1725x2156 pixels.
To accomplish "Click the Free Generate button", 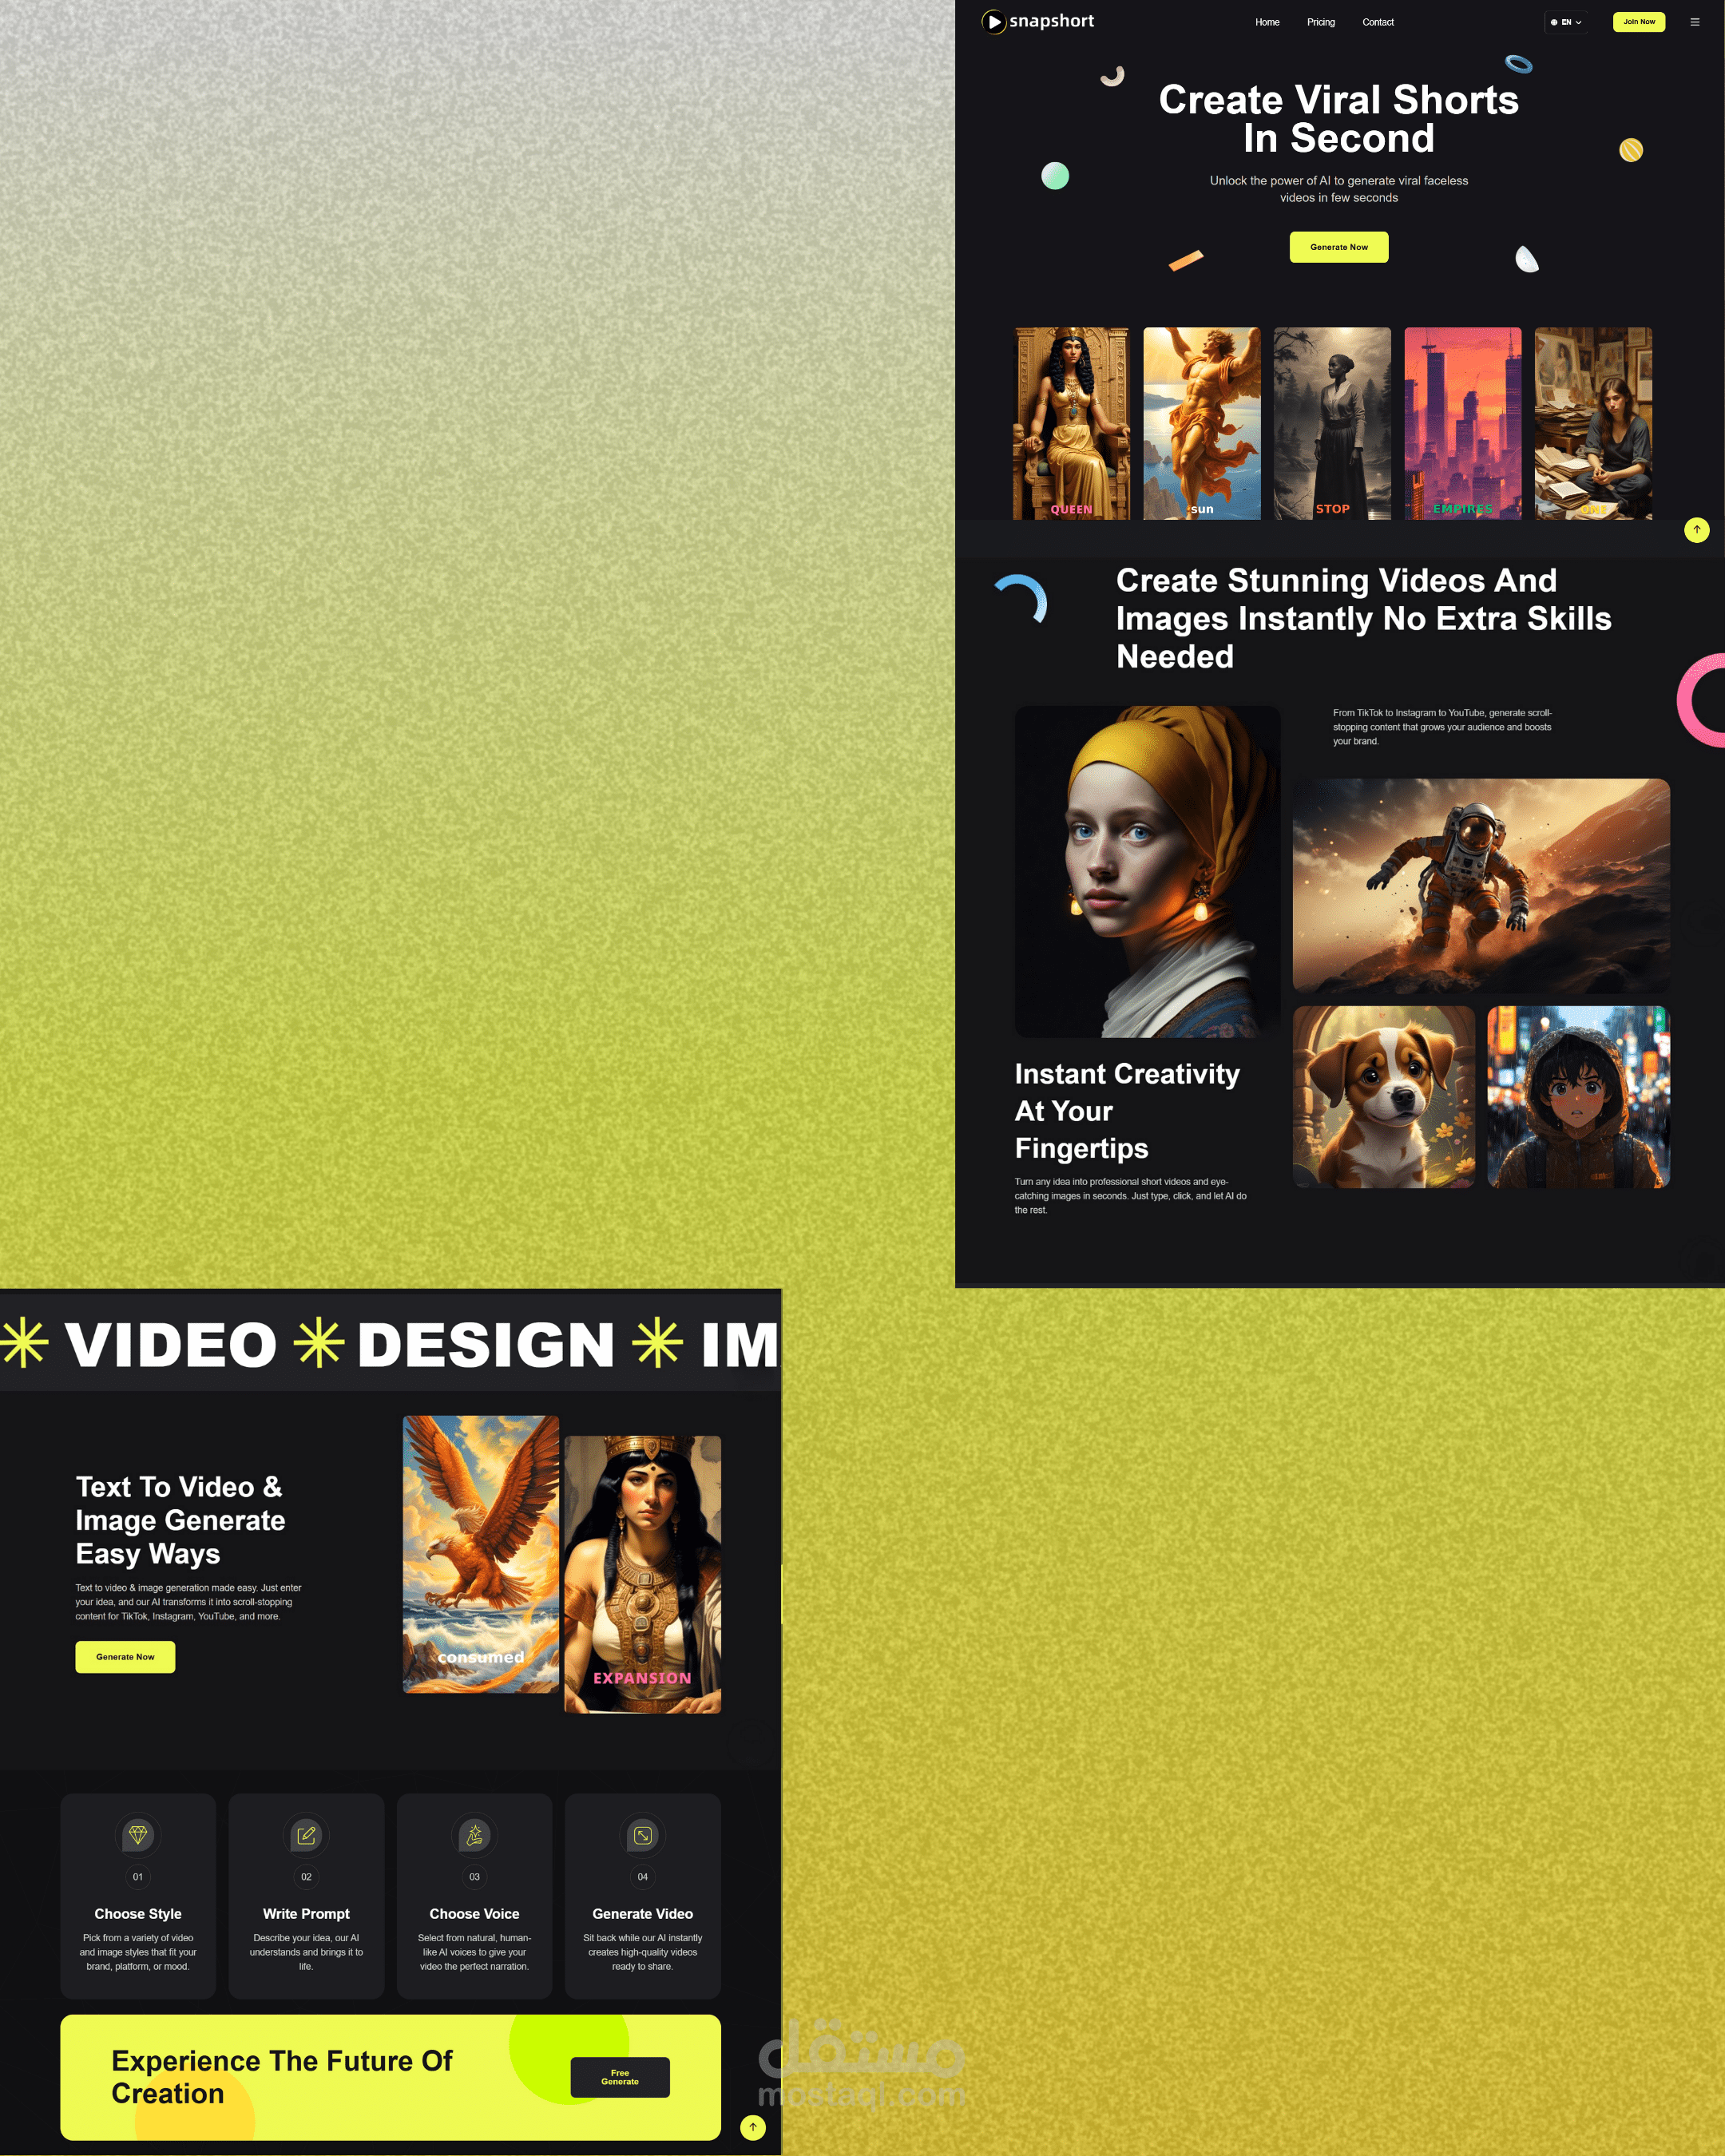I will pos(619,2077).
